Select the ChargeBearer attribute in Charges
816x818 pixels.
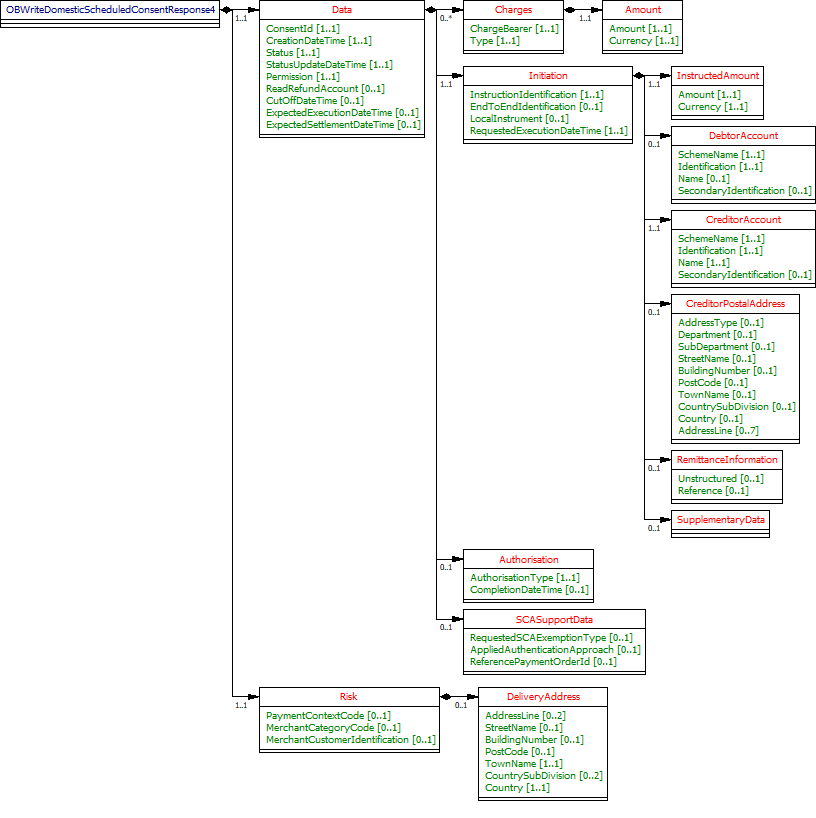tap(514, 29)
